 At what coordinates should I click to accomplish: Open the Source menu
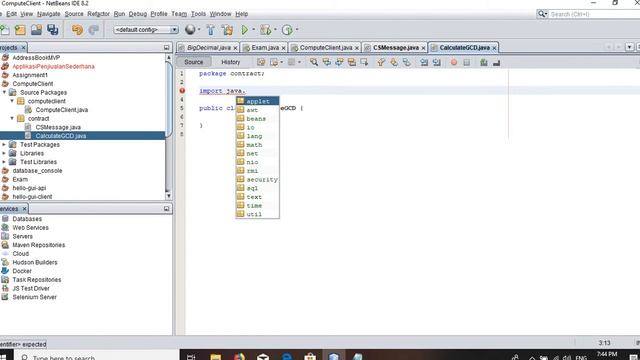point(74,14)
